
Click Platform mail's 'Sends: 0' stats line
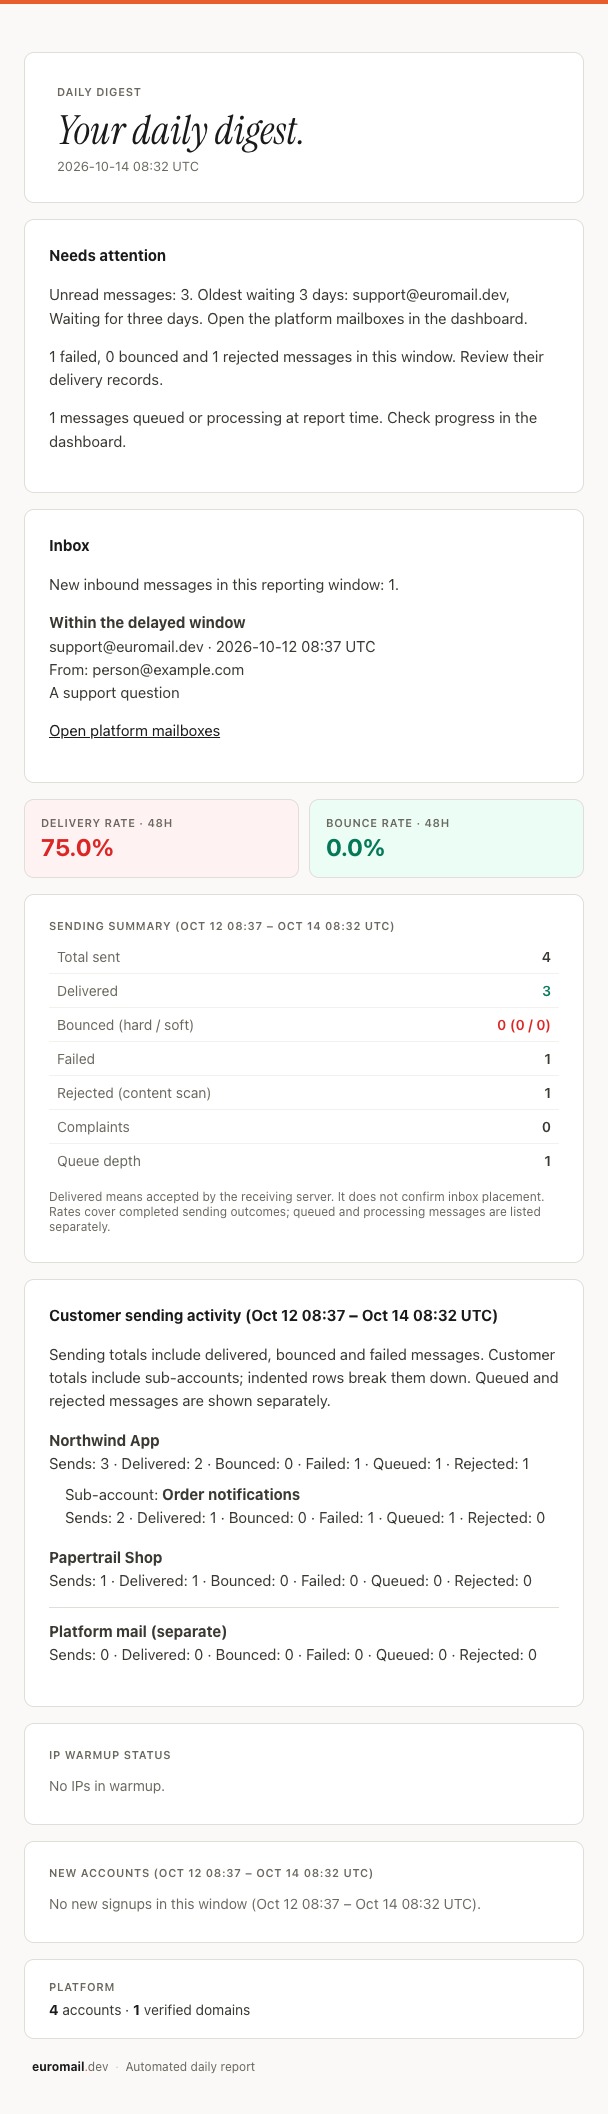point(293,1655)
